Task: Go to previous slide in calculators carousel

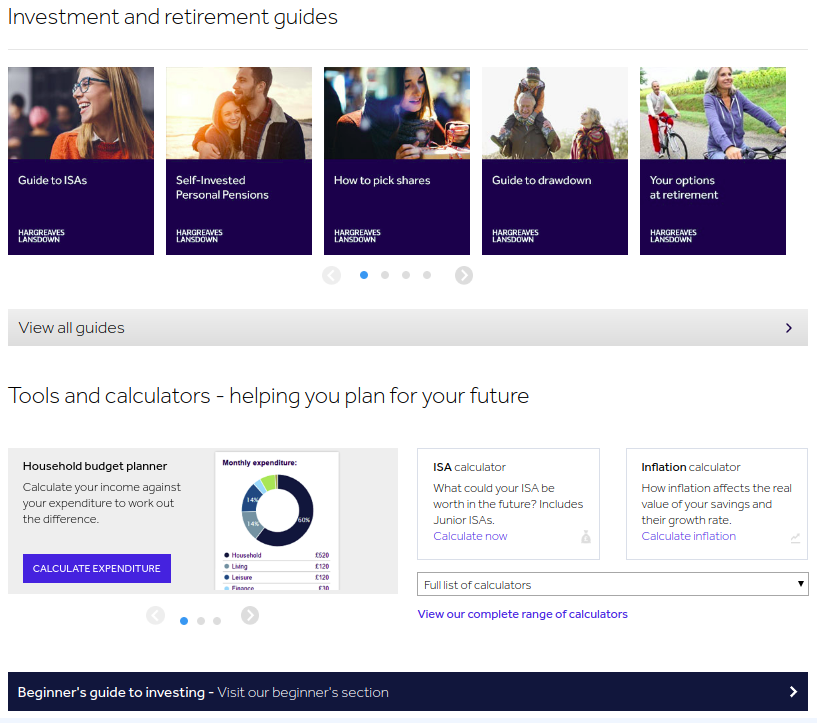Action: tap(156, 615)
